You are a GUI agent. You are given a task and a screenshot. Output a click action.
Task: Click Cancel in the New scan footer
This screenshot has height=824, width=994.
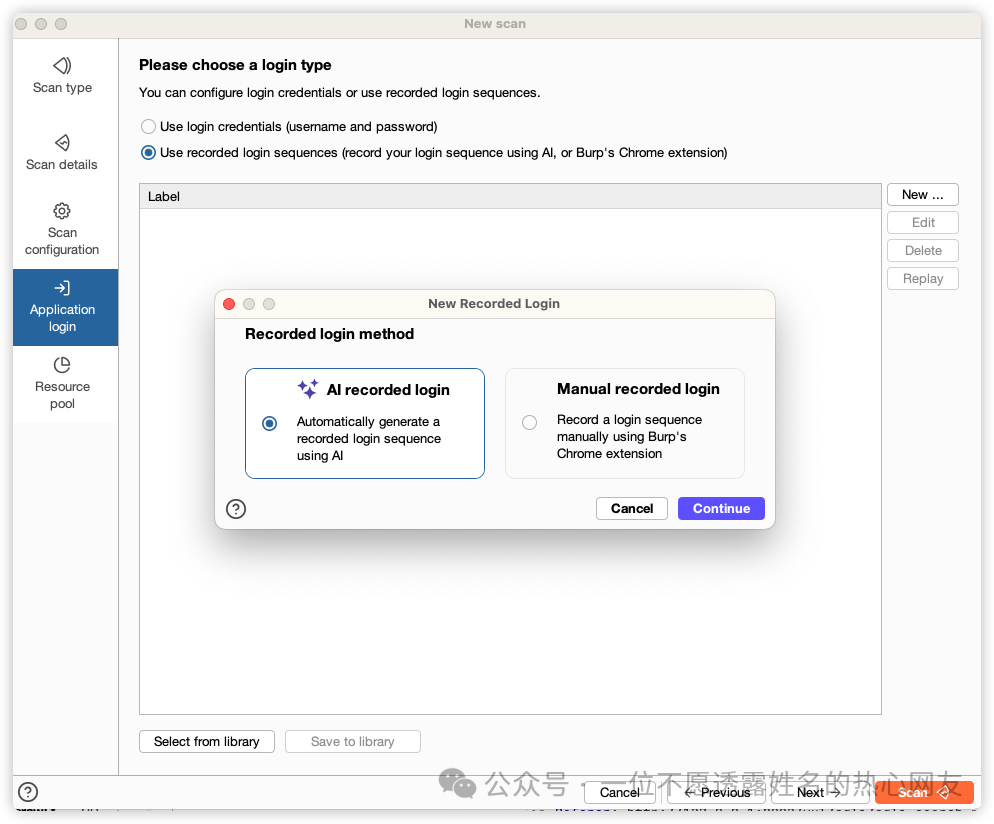pos(619,792)
